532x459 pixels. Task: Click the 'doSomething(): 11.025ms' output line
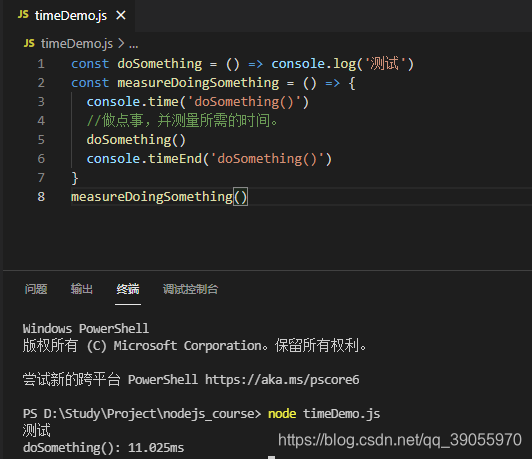click(103, 448)
